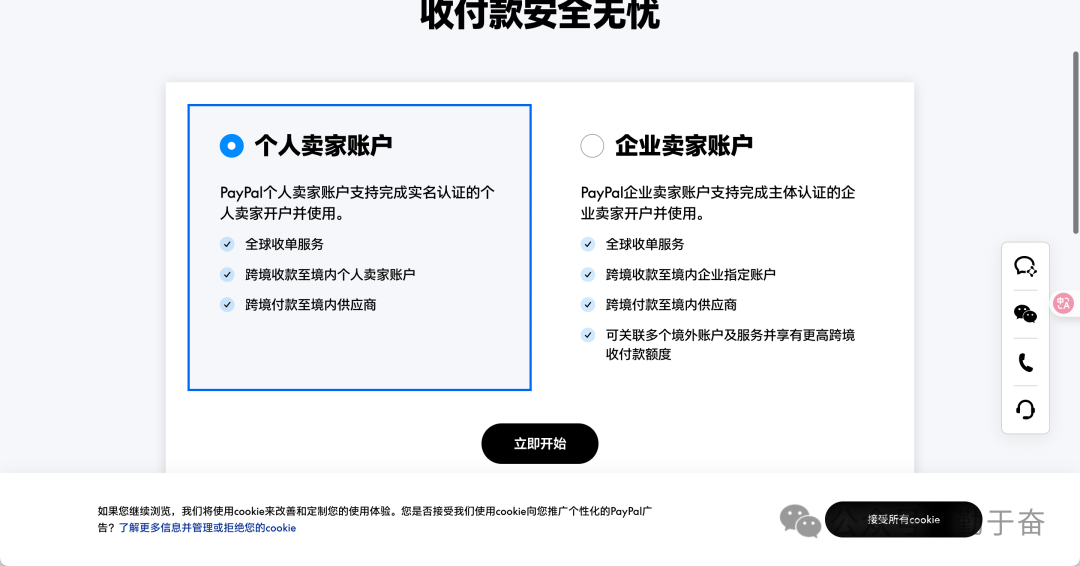Viewport: 1080px width, 566px height.
Task: Click the PayPal个人卖家账户 description paragraph
Action: point(357,203)
